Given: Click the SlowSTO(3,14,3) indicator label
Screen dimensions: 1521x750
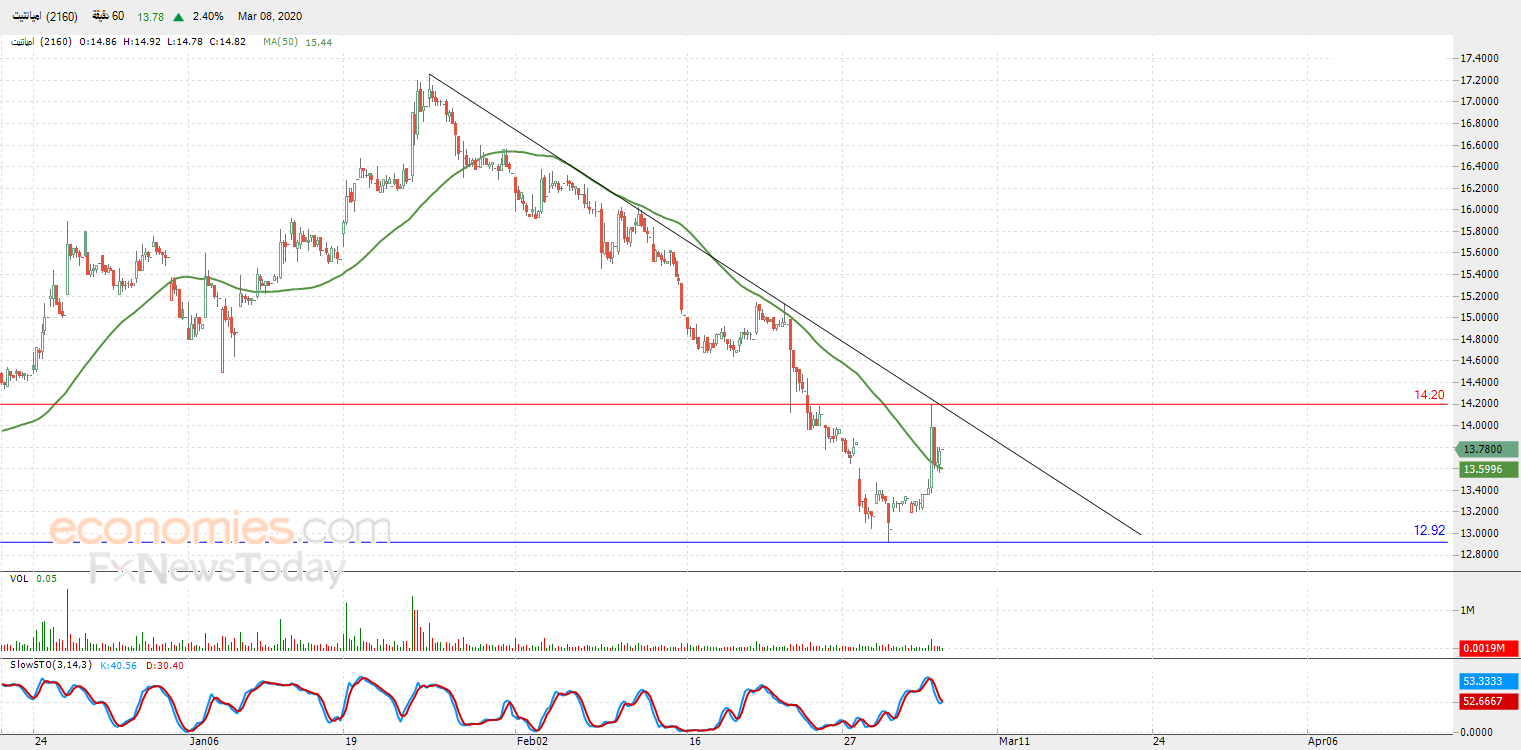Looking at the screenshot, I should pyautogui.click(x=51, y=664).
